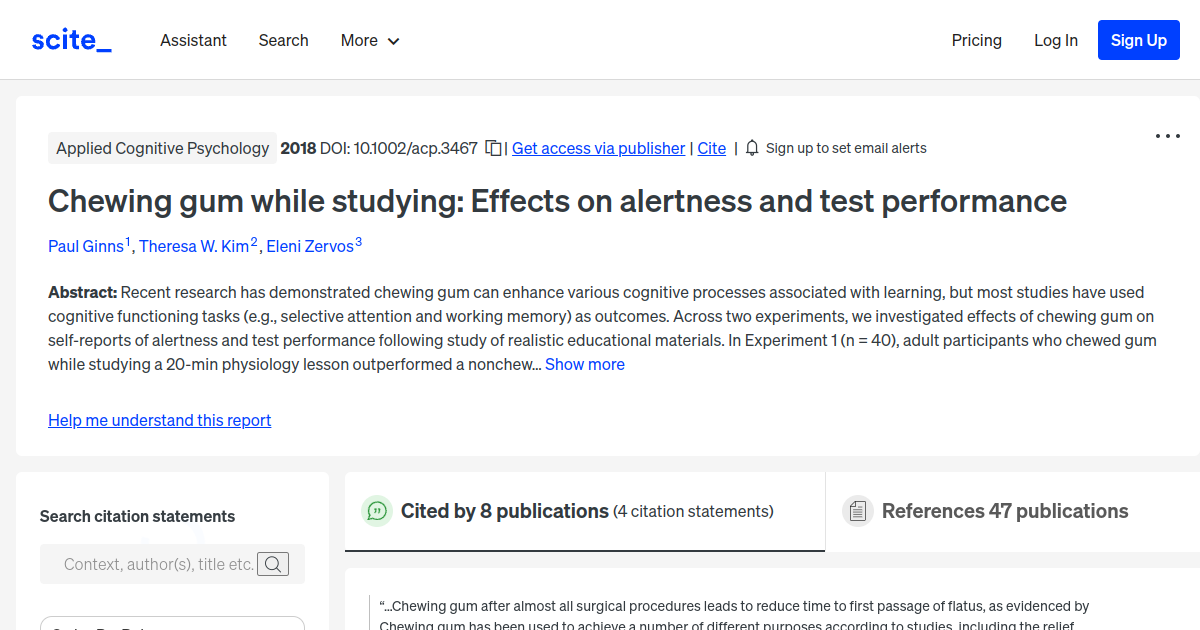The image size is (1200, 630).
Task: Select the Cited by 8 publications tab
Action: (505, 510)
